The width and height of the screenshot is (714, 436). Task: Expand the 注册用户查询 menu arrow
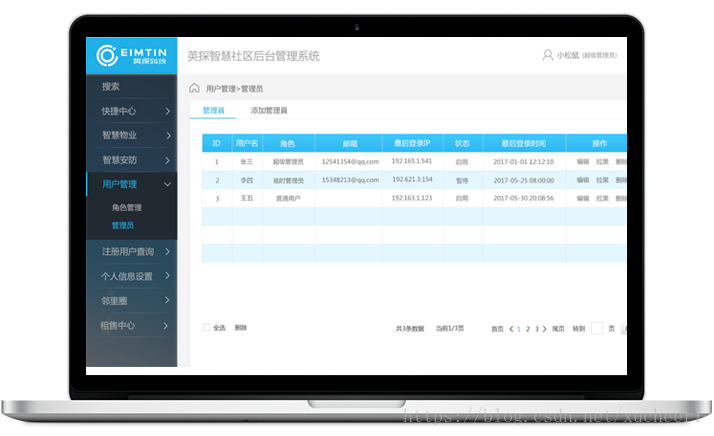point(167,251)
